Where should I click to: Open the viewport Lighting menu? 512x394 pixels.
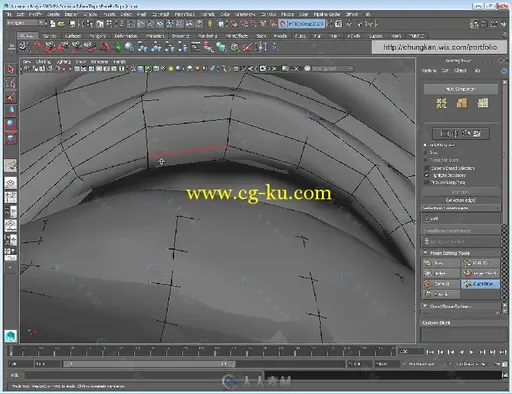(x=64, y=62)
